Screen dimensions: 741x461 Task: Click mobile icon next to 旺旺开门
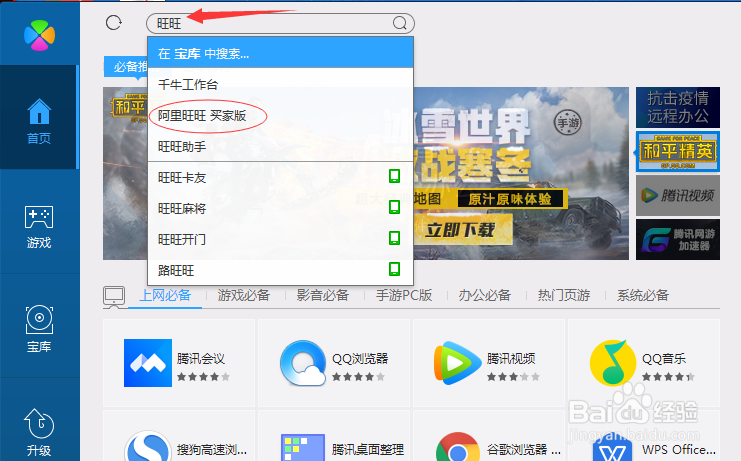394,238
